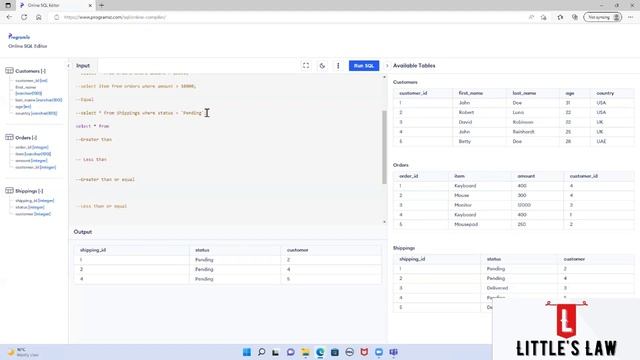
Task: Click the Not syncing profile button
Action: click(x=602, y=17)
